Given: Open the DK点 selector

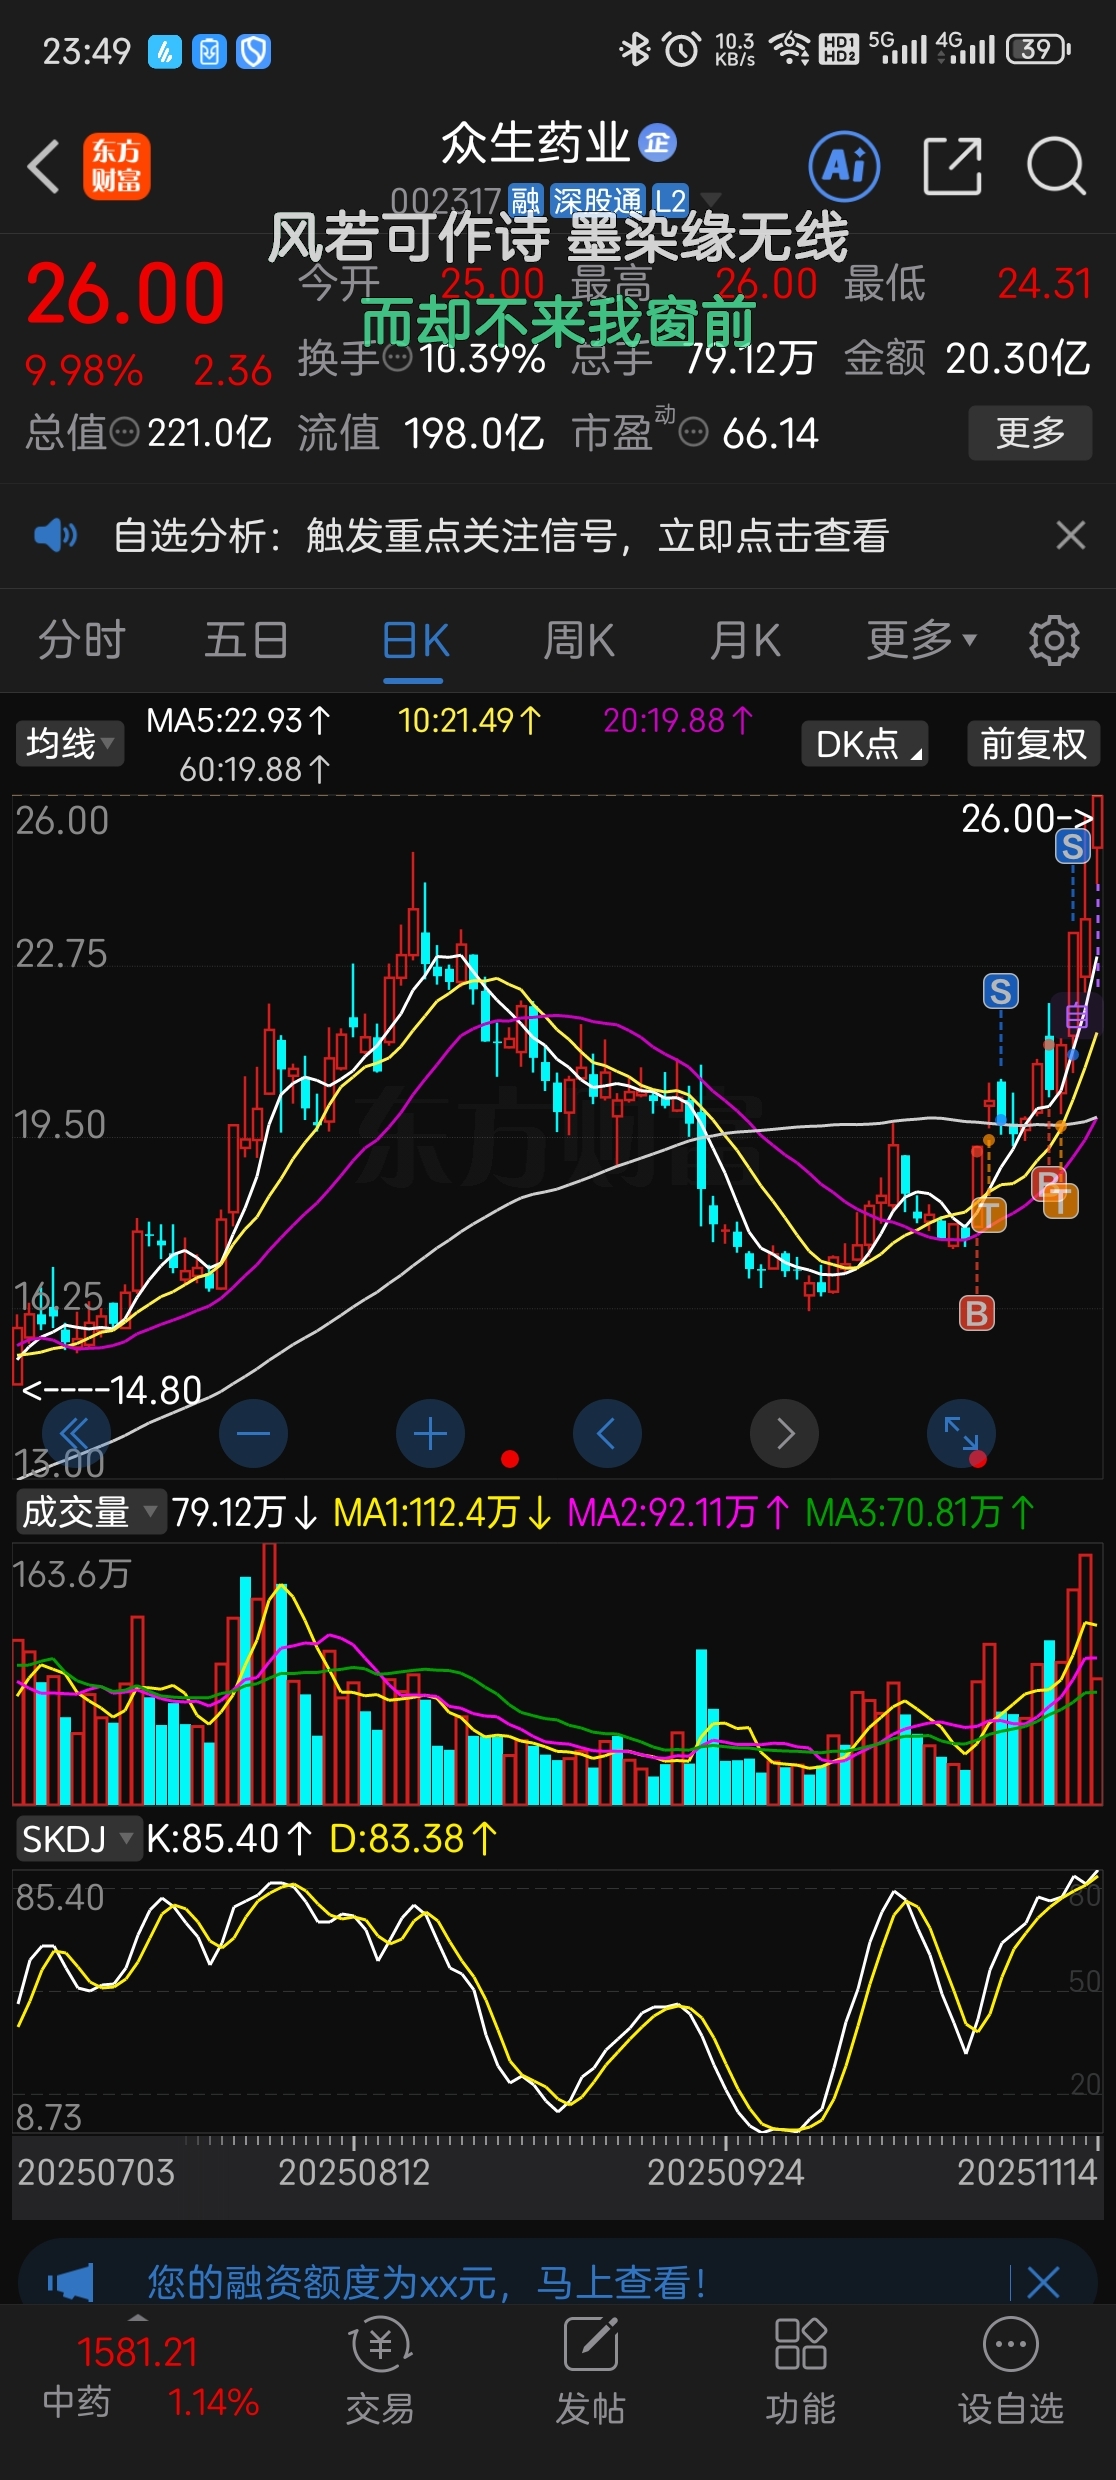Looking at the screenshot, I should (x=865, y=744).
